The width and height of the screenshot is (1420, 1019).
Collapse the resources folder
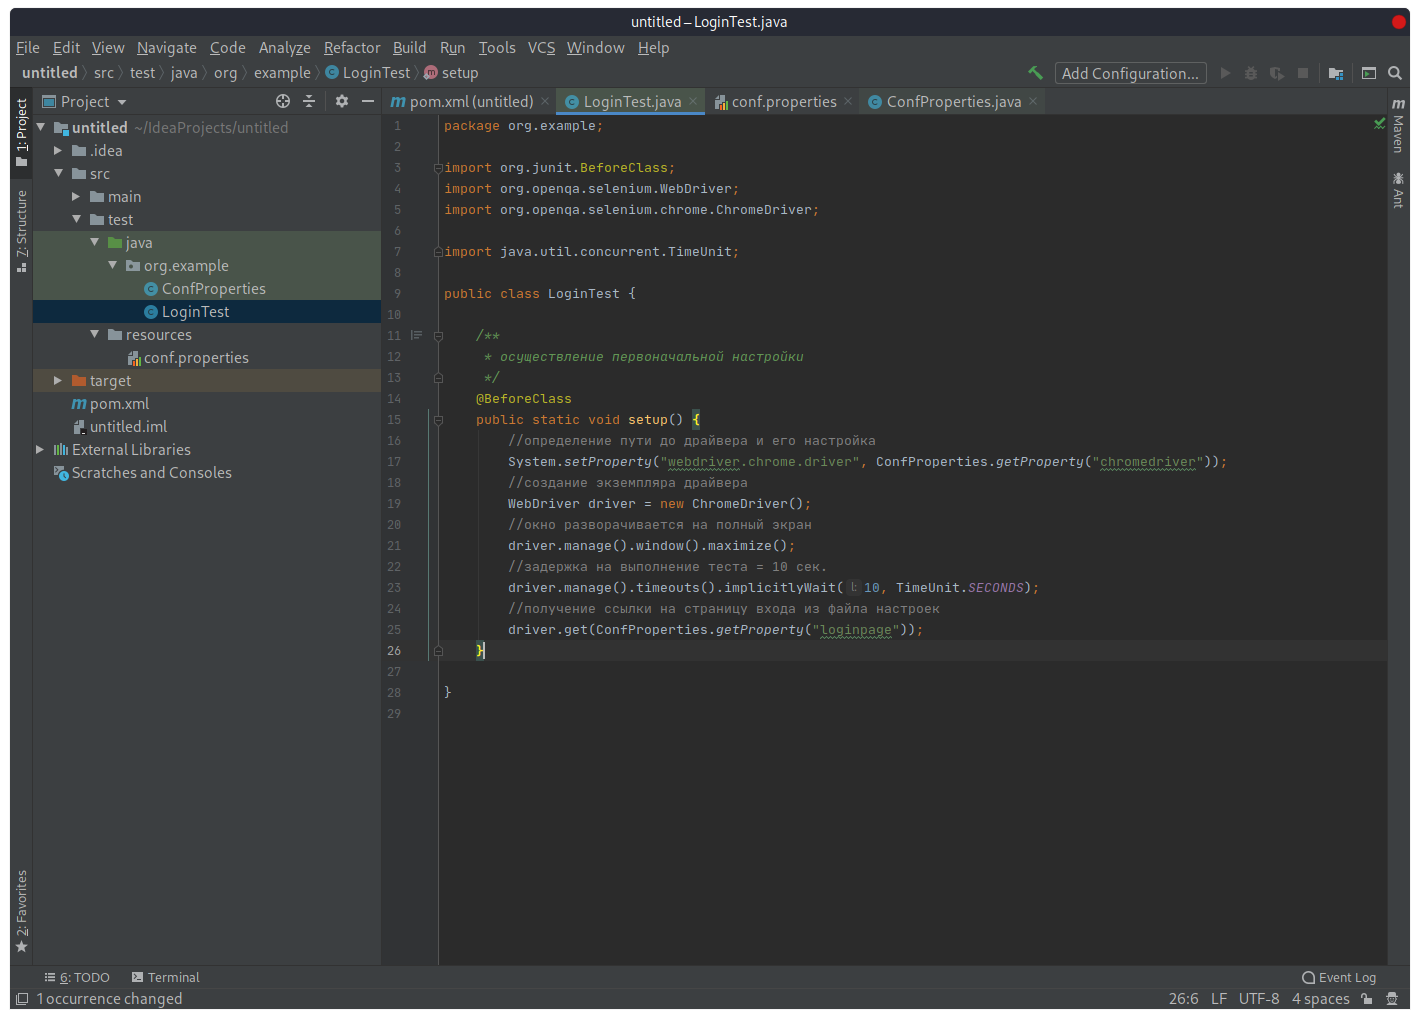95,334
